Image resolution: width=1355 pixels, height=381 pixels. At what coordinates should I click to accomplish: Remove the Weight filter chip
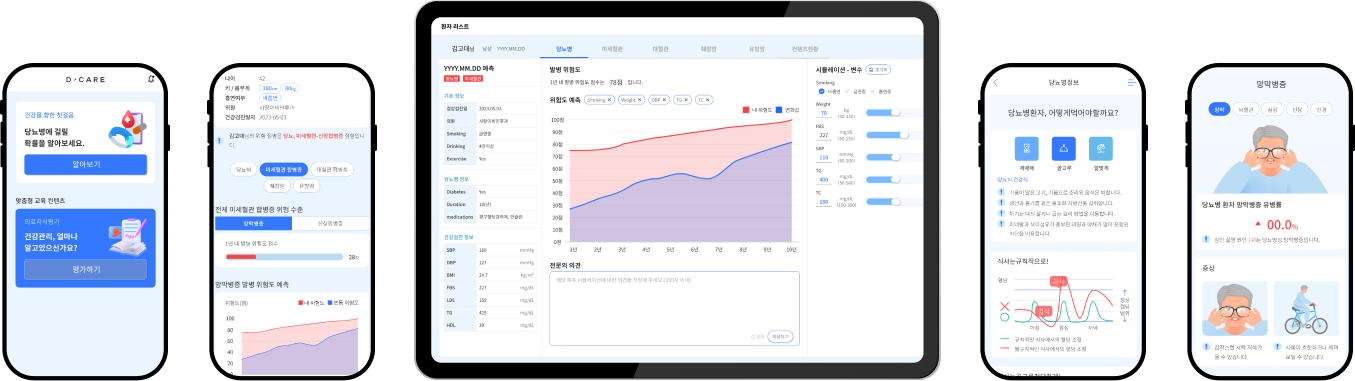(639, 100)
